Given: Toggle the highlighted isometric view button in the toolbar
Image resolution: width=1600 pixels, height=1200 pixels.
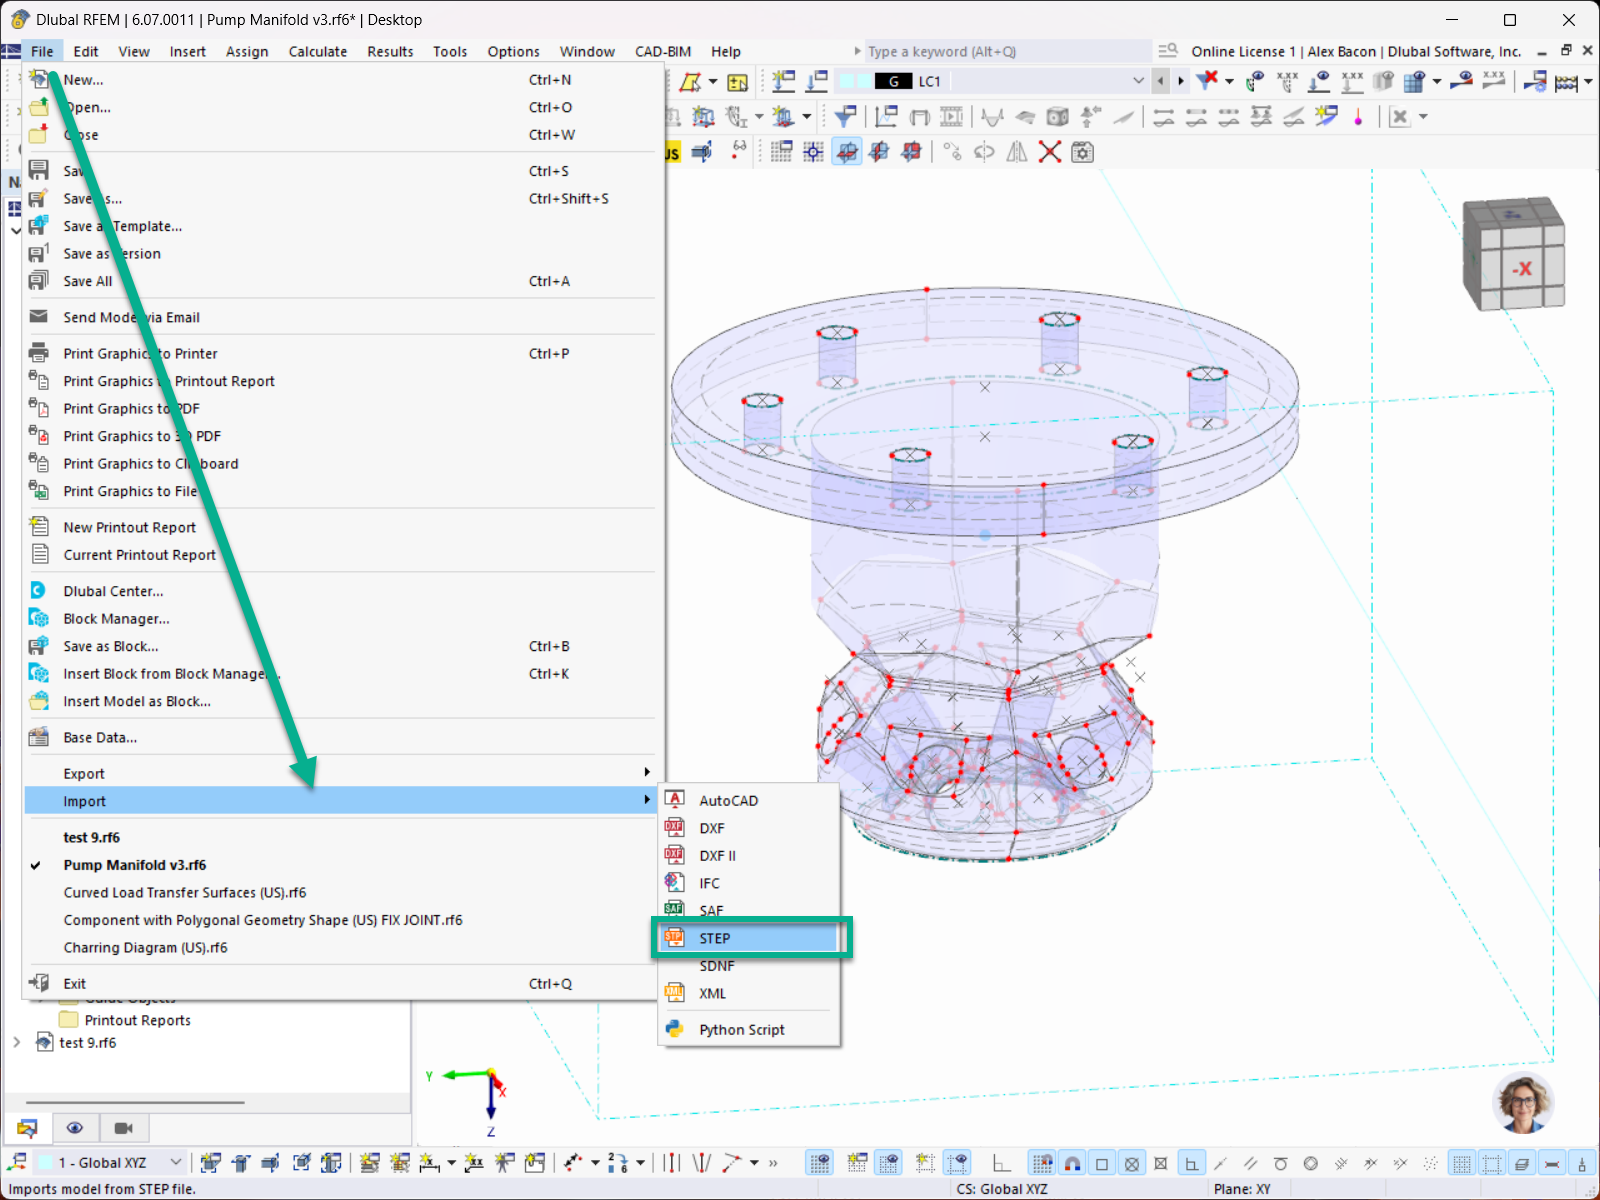Looking at the screenshot, I should coord(847,152).
